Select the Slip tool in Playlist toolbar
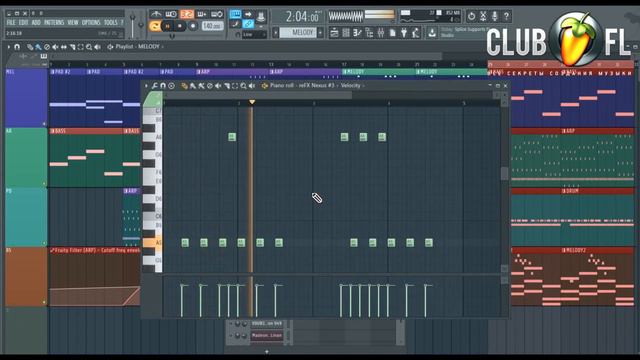The width and height of the screenshot is (640, 360). [64, 47]
